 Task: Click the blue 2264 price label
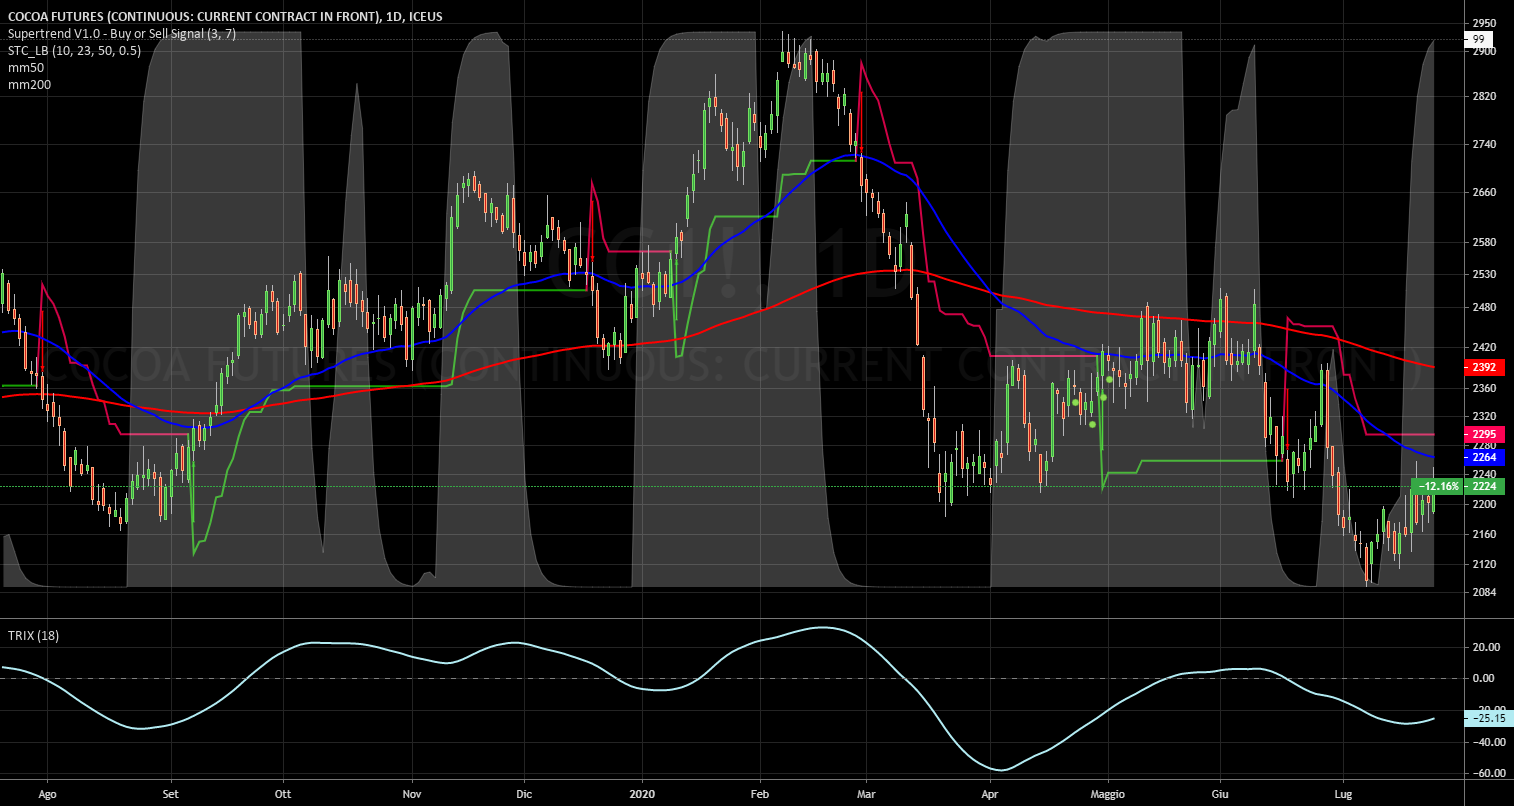click(x=1484, y=457)
